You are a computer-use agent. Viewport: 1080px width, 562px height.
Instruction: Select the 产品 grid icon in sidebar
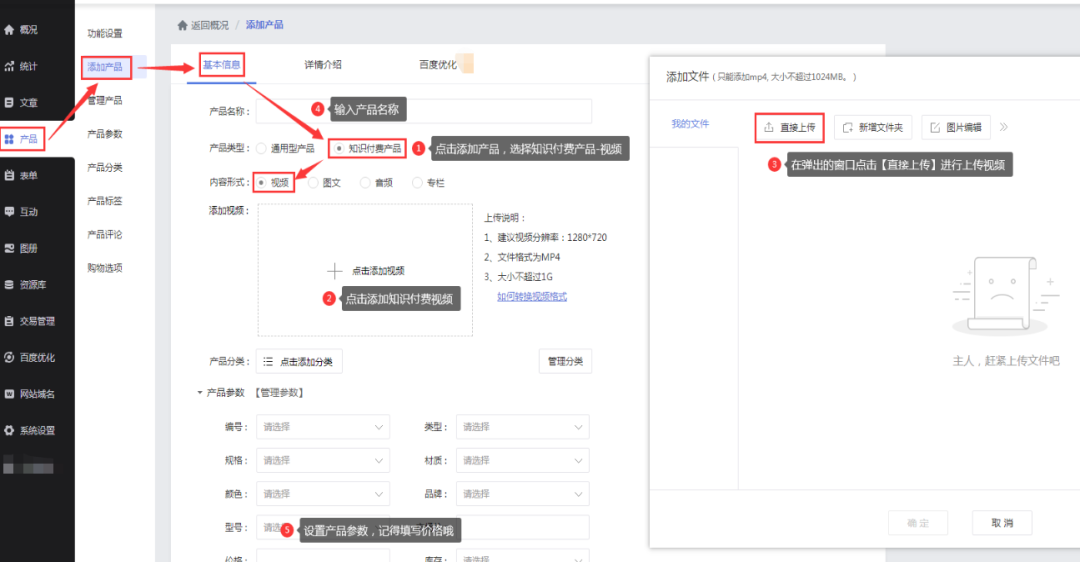point(10,139)
